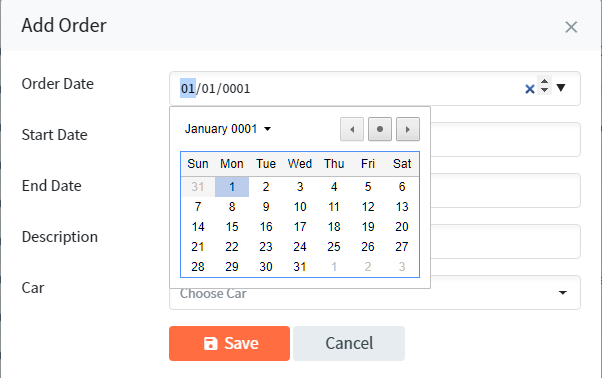The image size is (602, 378).
Task: Increment date using spinner up arrow
Action: pyautogui.click(x=544, y=81)
